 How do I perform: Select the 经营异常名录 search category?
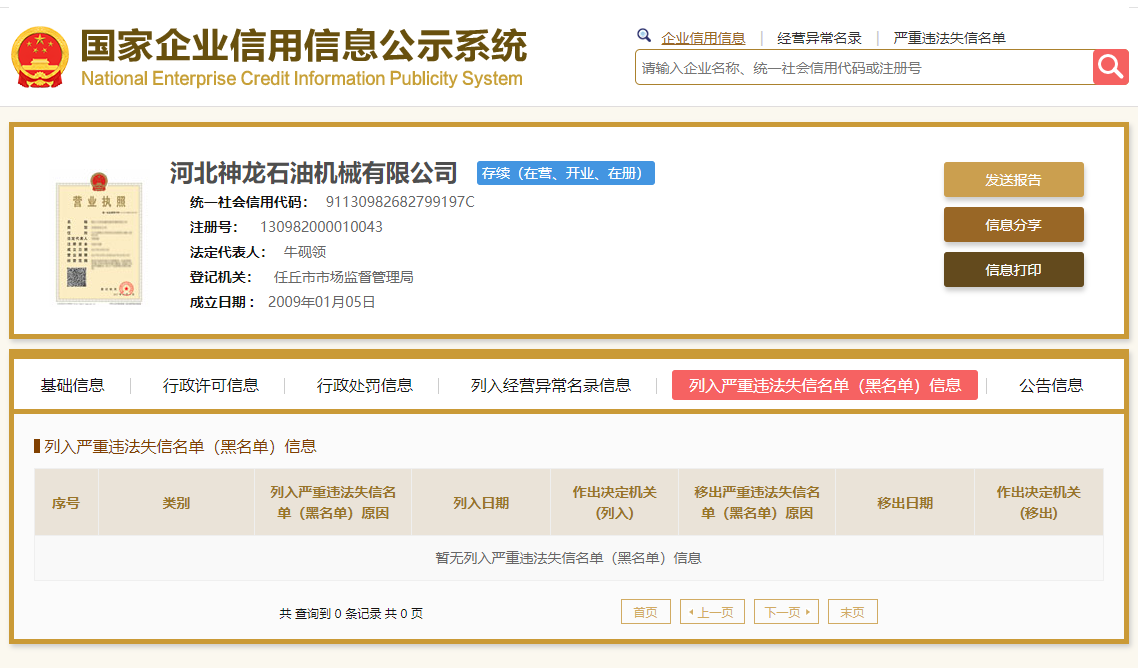coord(819,38)
